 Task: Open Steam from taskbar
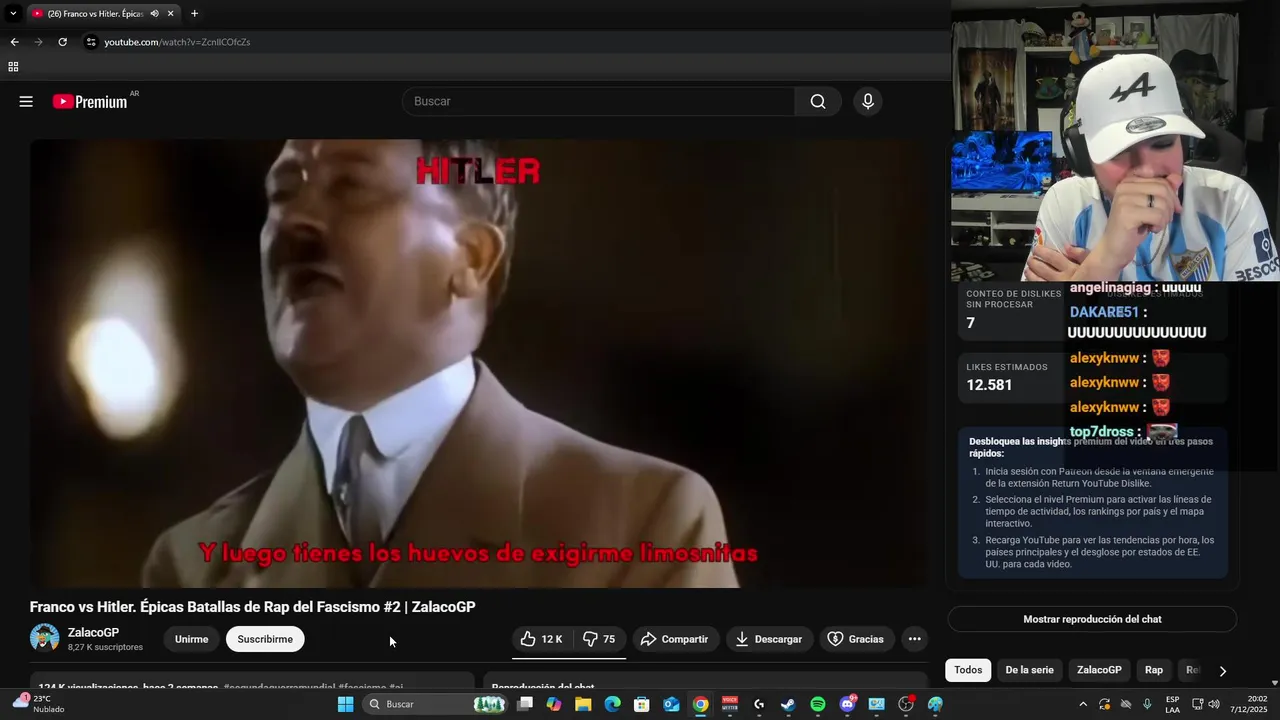pos(788,704)
